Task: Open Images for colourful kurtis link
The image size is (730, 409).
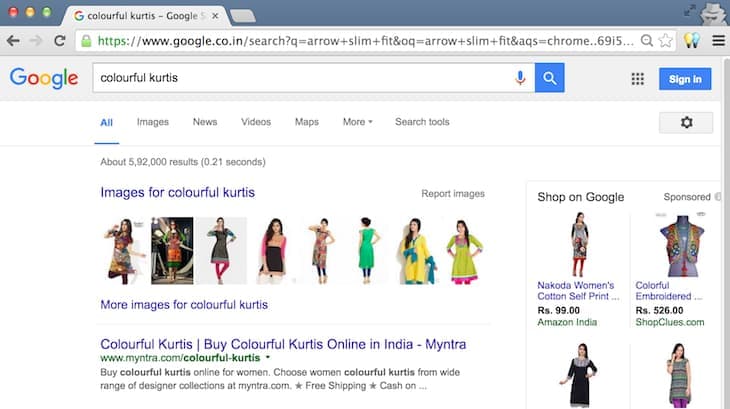Action: 177,193
